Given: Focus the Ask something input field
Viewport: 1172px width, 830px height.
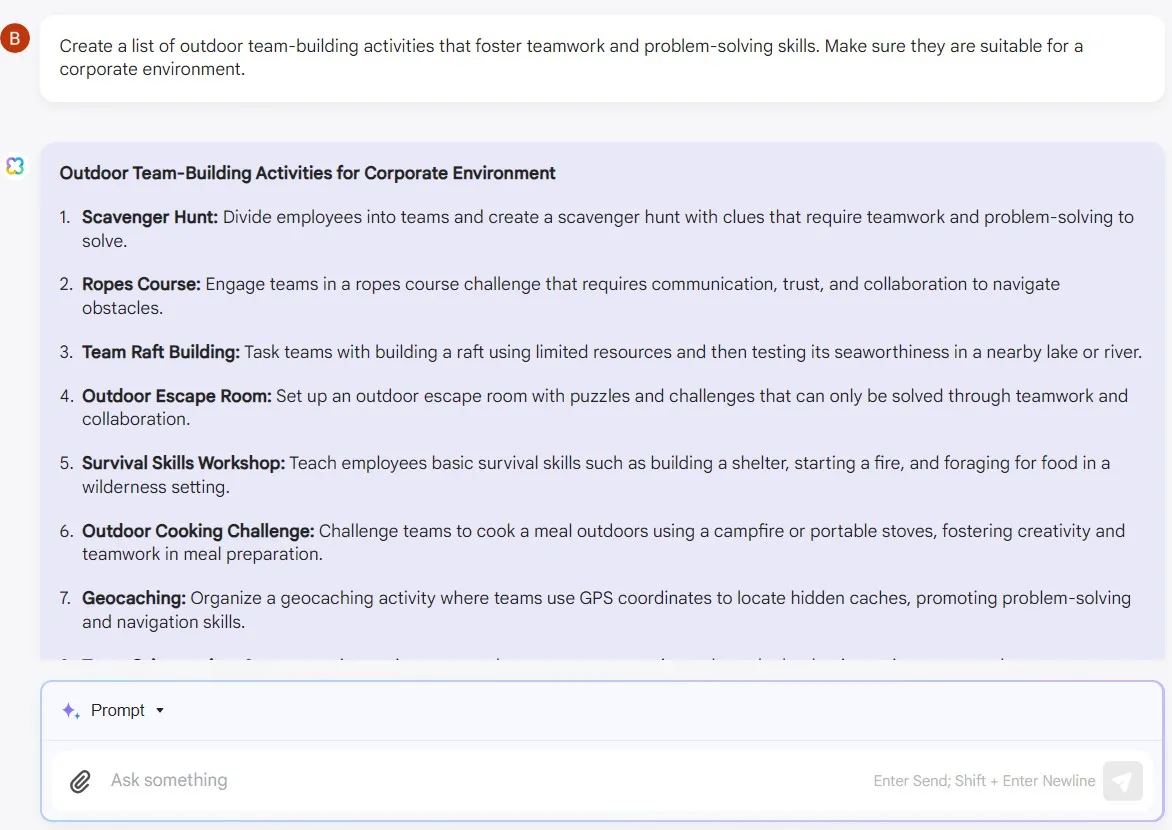Looking at the screenshot, I should (486, 781).
